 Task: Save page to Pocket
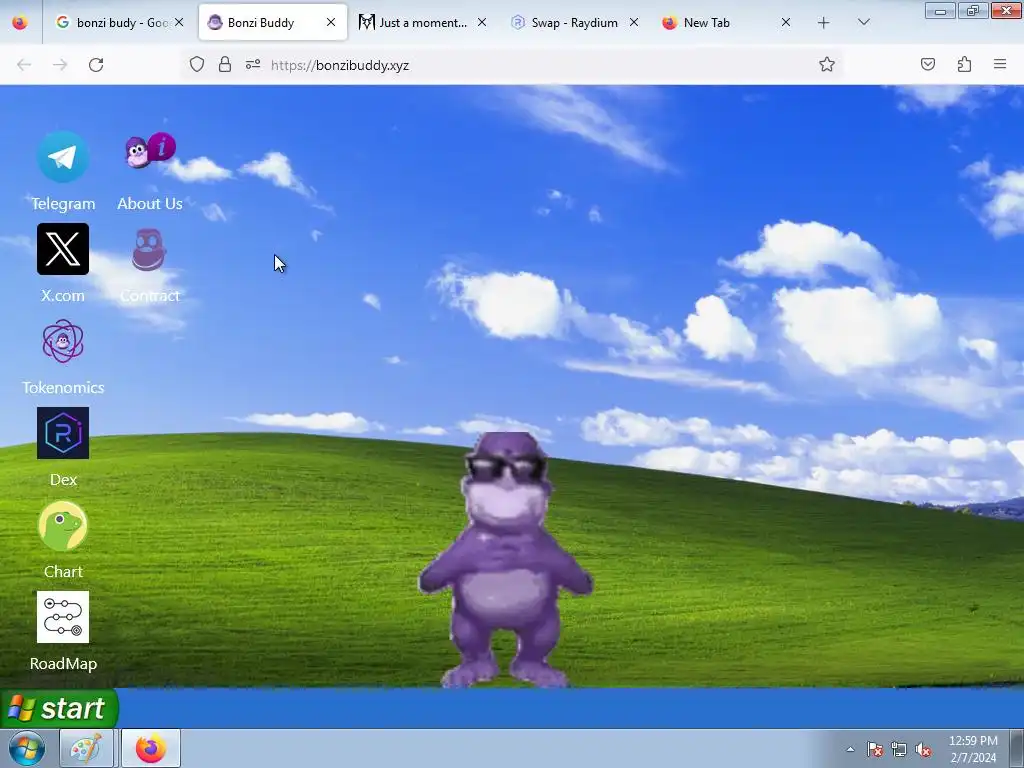pos(928,64)
